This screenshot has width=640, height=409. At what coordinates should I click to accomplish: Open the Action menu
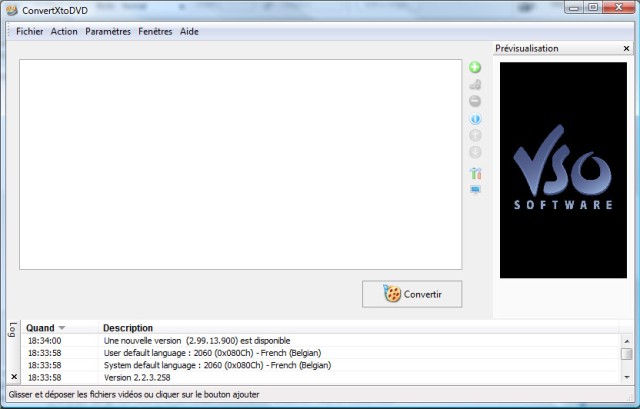click(x=64, y=31)
